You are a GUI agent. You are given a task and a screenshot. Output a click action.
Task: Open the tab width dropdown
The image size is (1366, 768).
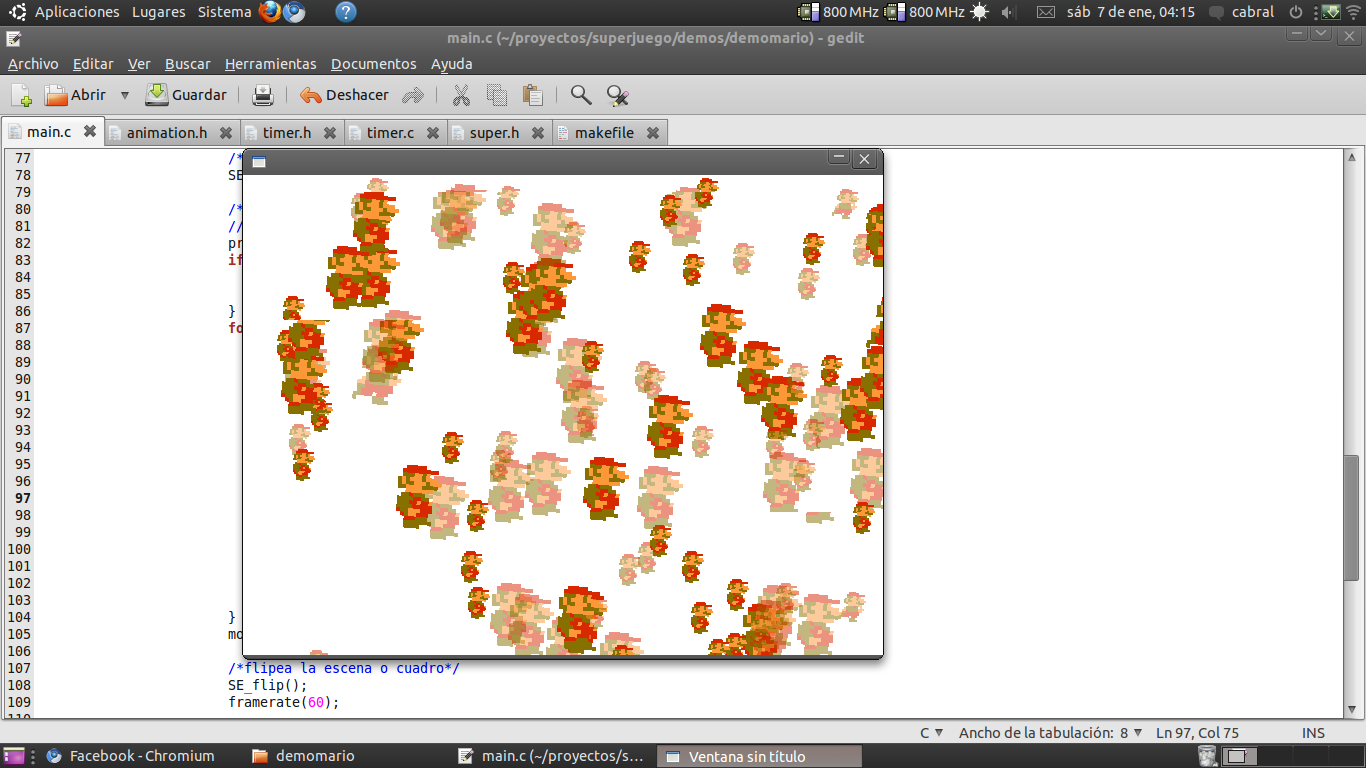tap(1050, 733)
